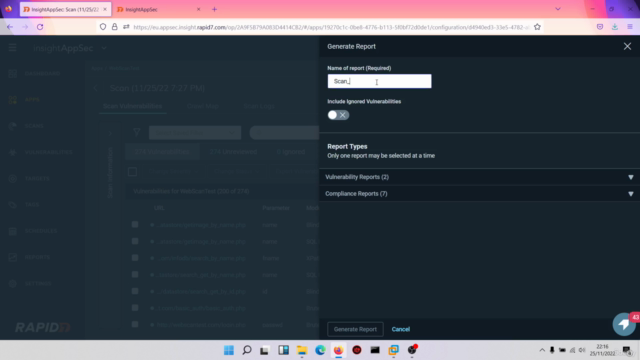The height and width of the screenshot is (360, 640).
Task: Show site security lock information
Action: click(x=115, y=27)
